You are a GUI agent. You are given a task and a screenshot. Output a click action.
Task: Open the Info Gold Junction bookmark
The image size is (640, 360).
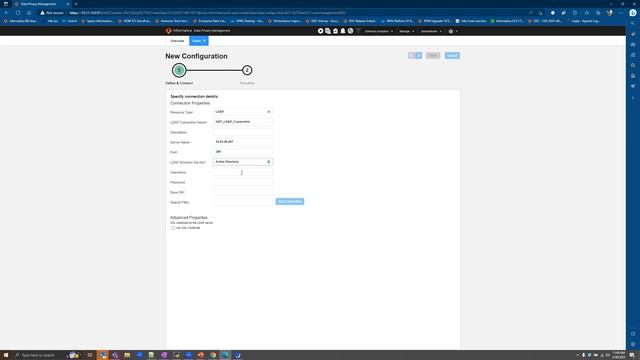471,21
